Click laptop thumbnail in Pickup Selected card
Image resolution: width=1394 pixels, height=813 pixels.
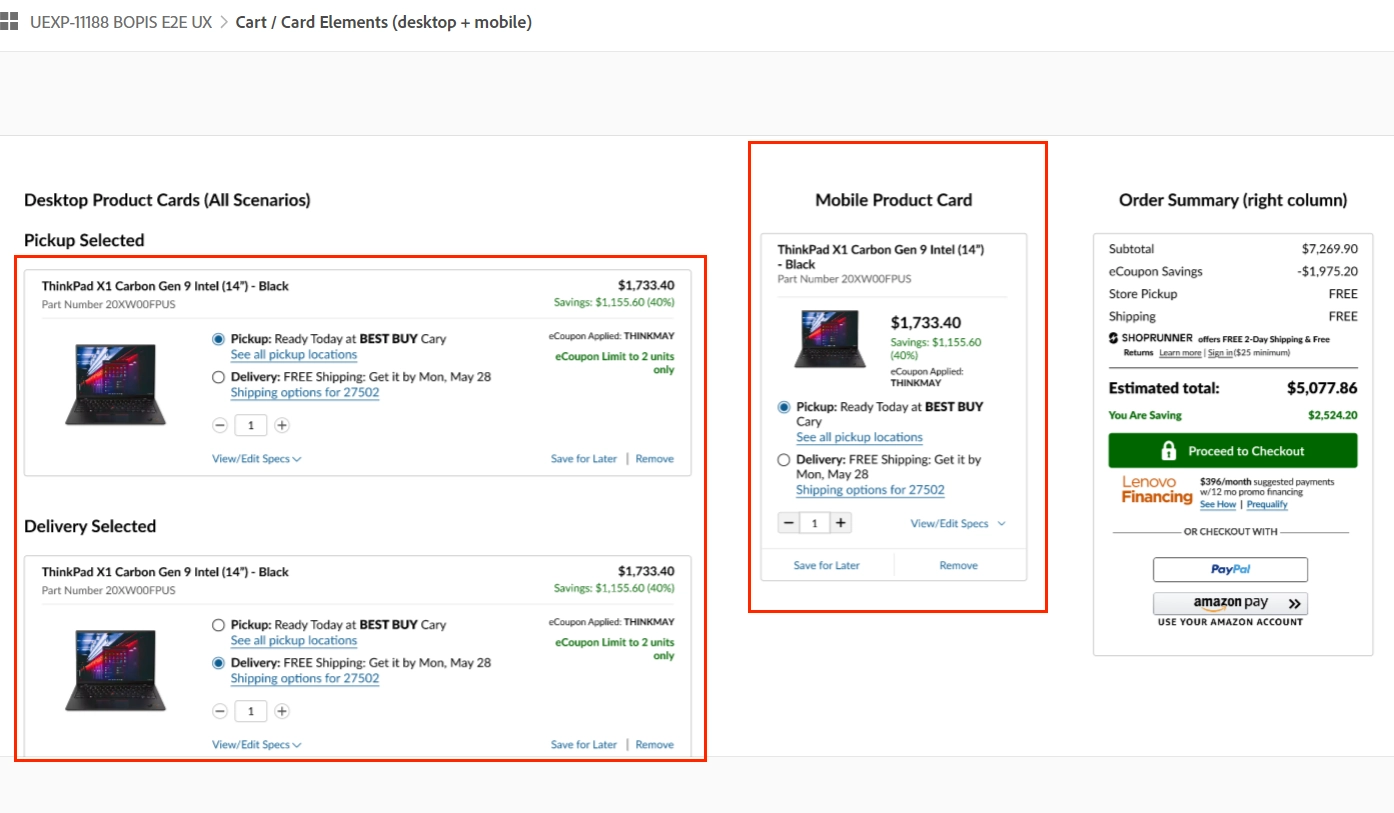click(x=116, y=385)
